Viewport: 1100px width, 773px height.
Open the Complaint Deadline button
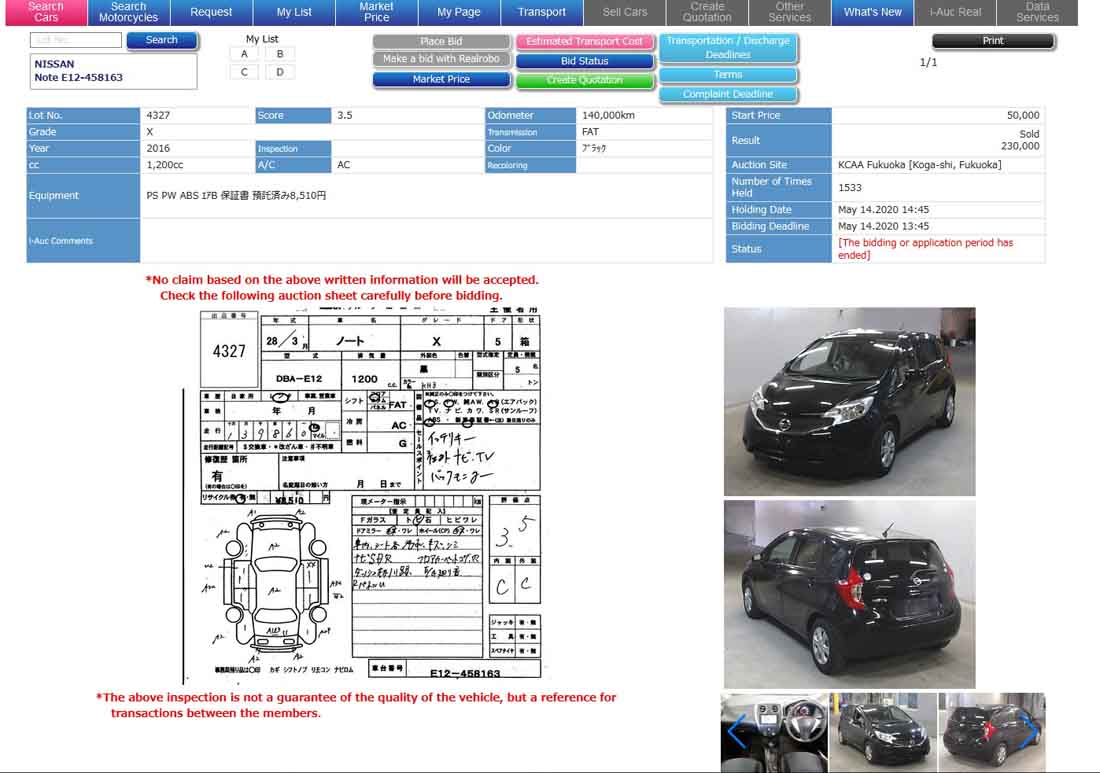[x=728, y=94]
